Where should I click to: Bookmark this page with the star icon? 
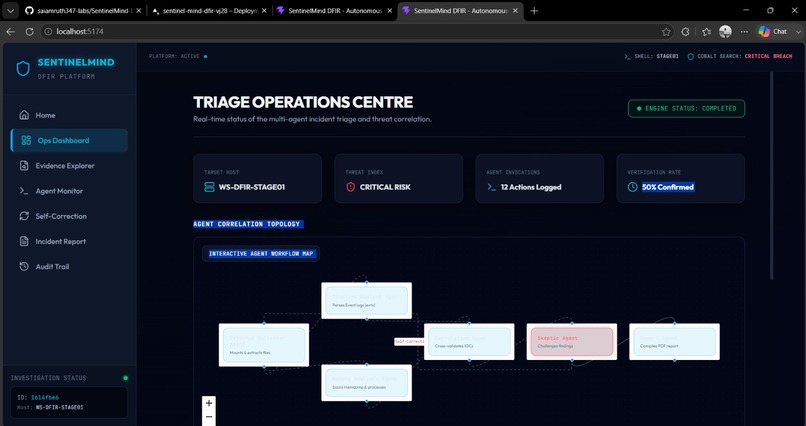click(x=666, y=31)
